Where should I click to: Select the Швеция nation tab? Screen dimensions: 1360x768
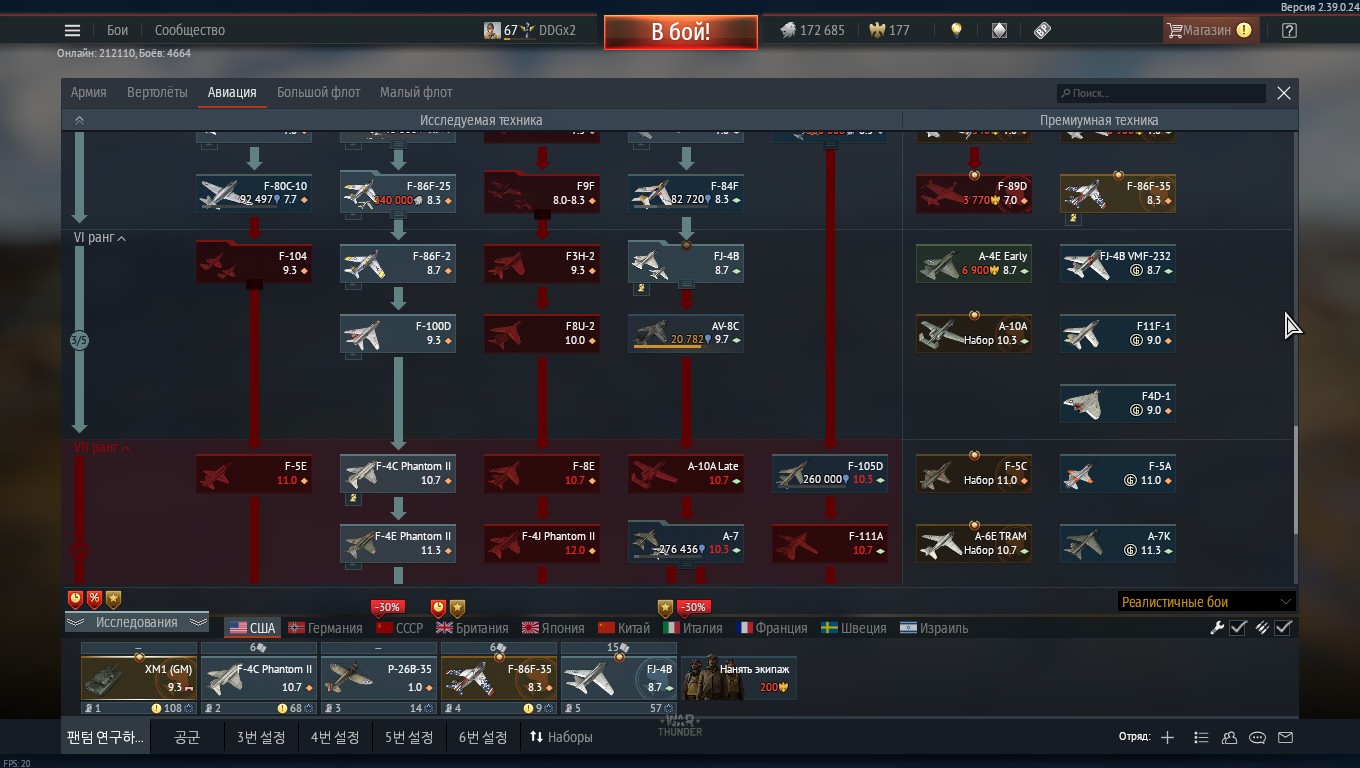tap(854, 628)
